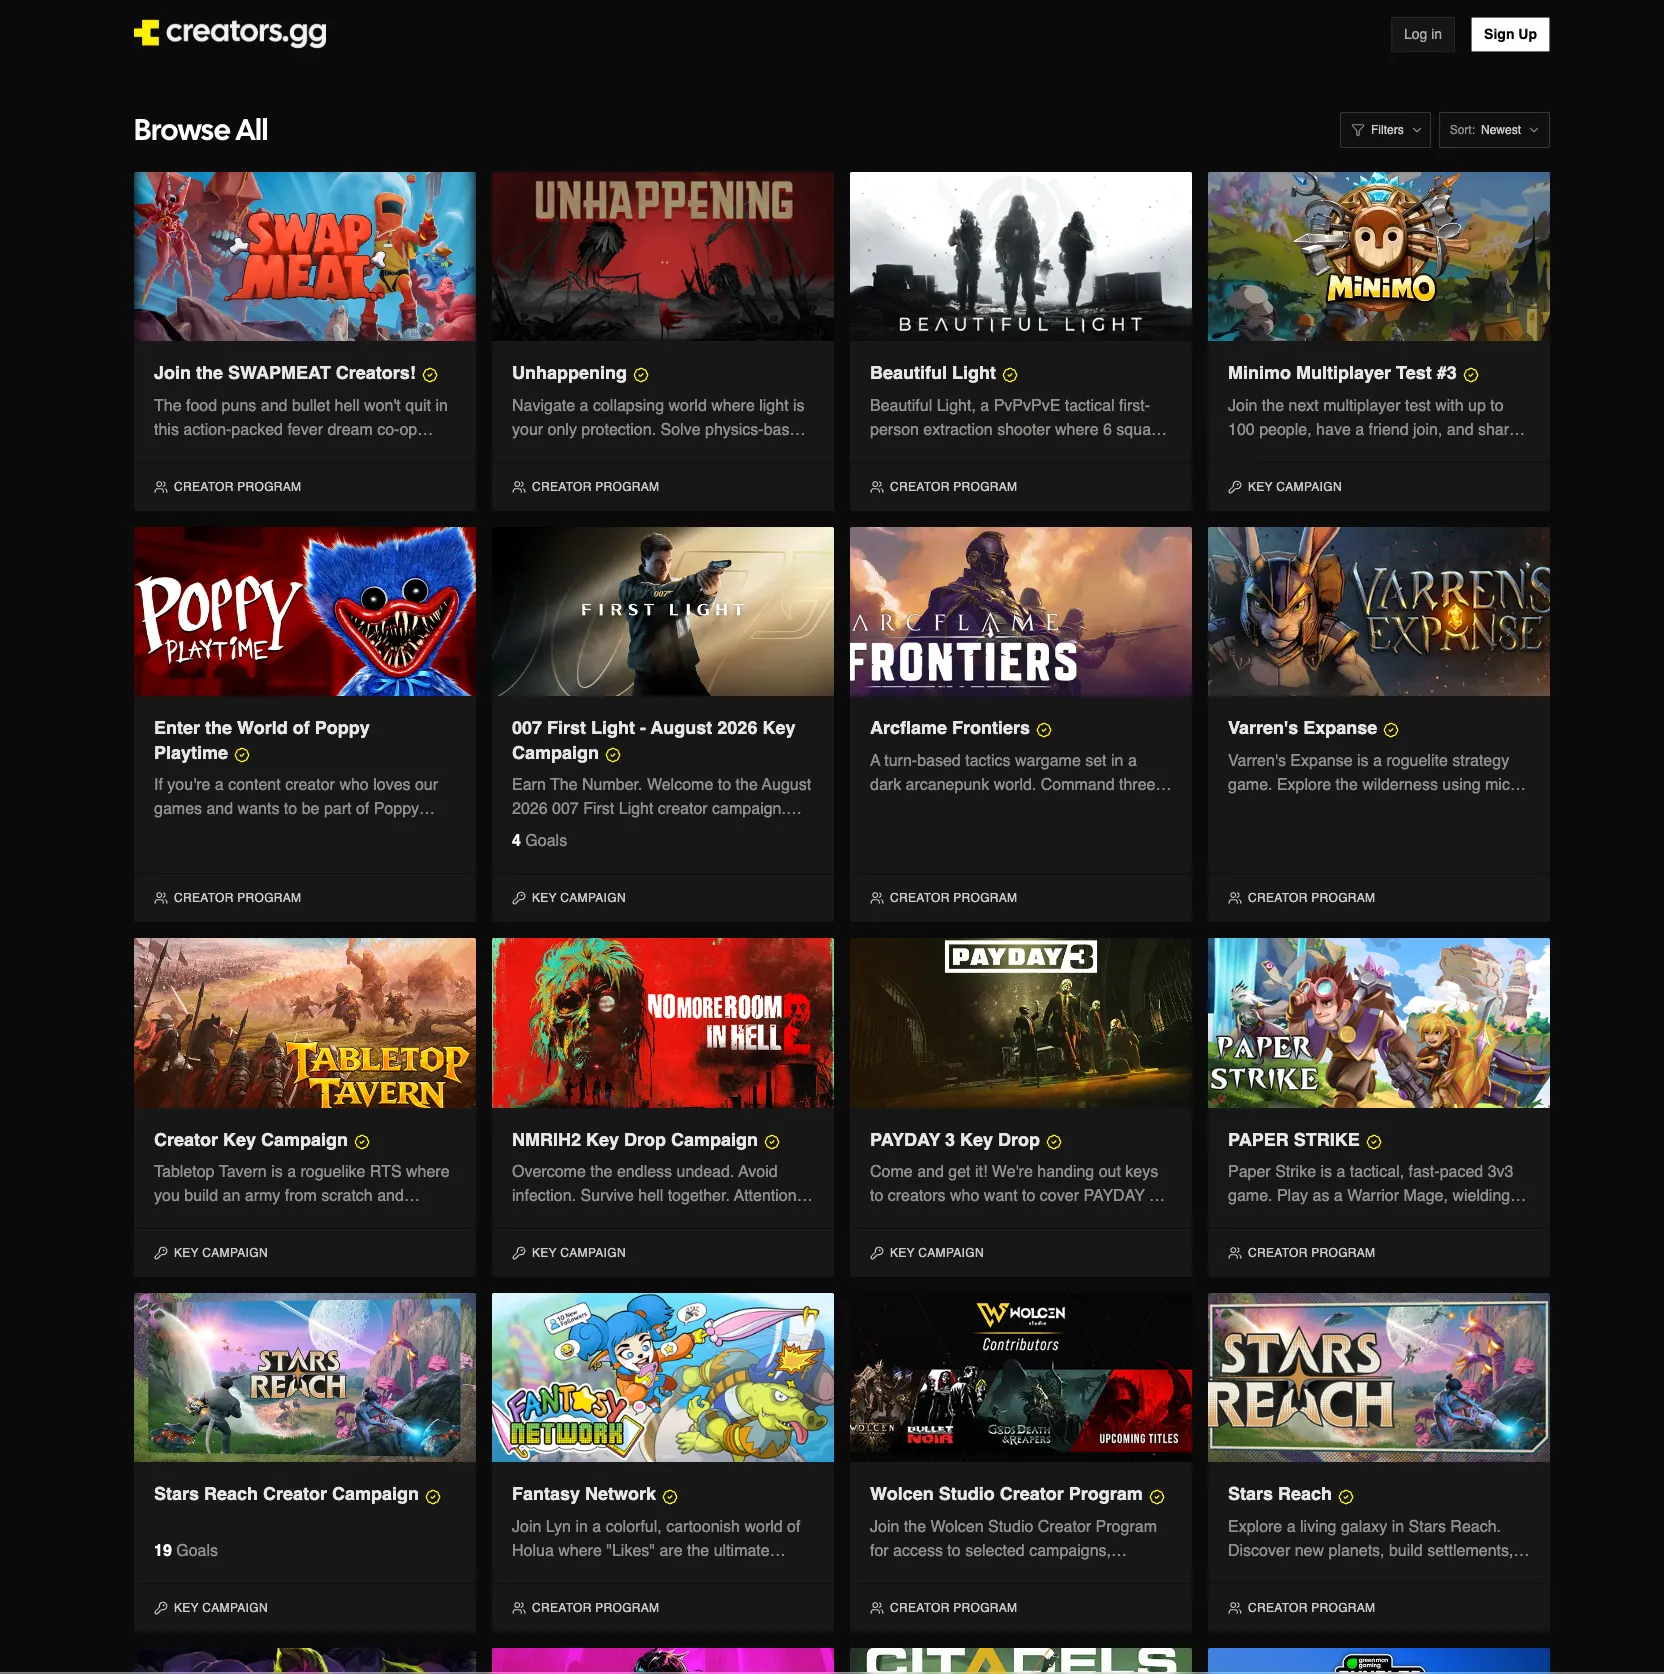
Task: Click verified badge beside Fantasy Network title
Action: [x=670, y=1497]
